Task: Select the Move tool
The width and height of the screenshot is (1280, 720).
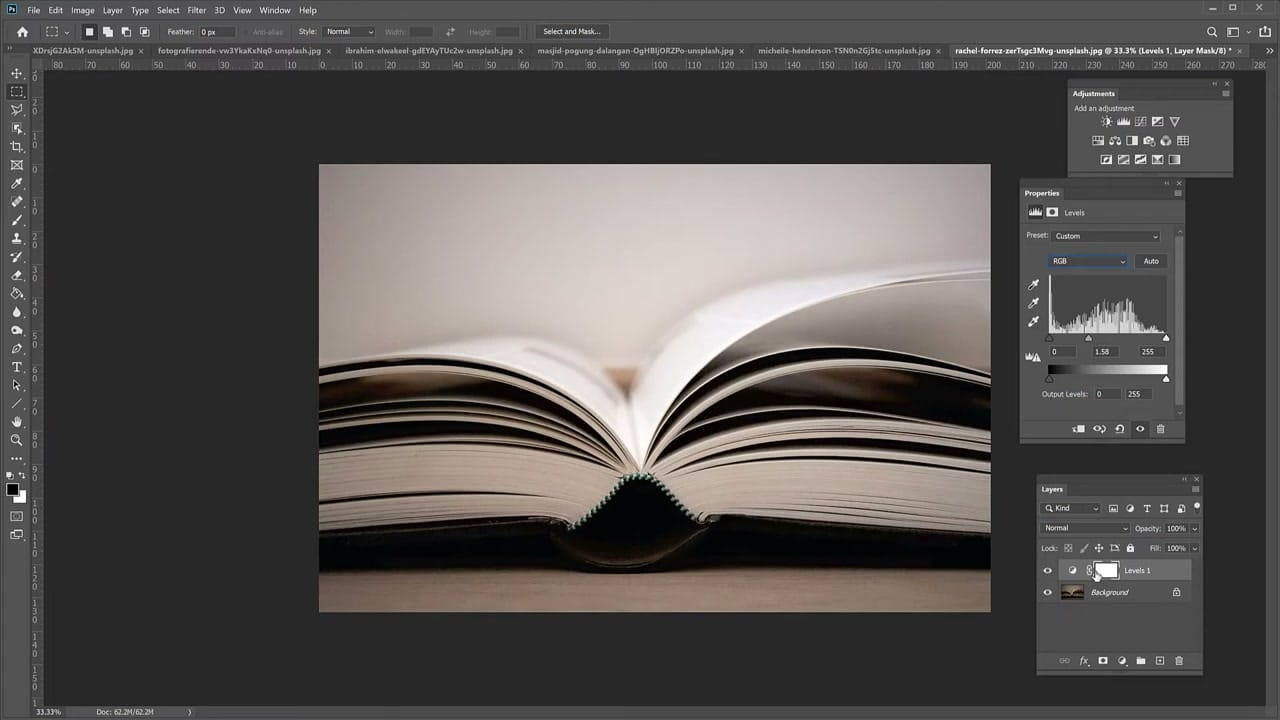Action: 16,74
